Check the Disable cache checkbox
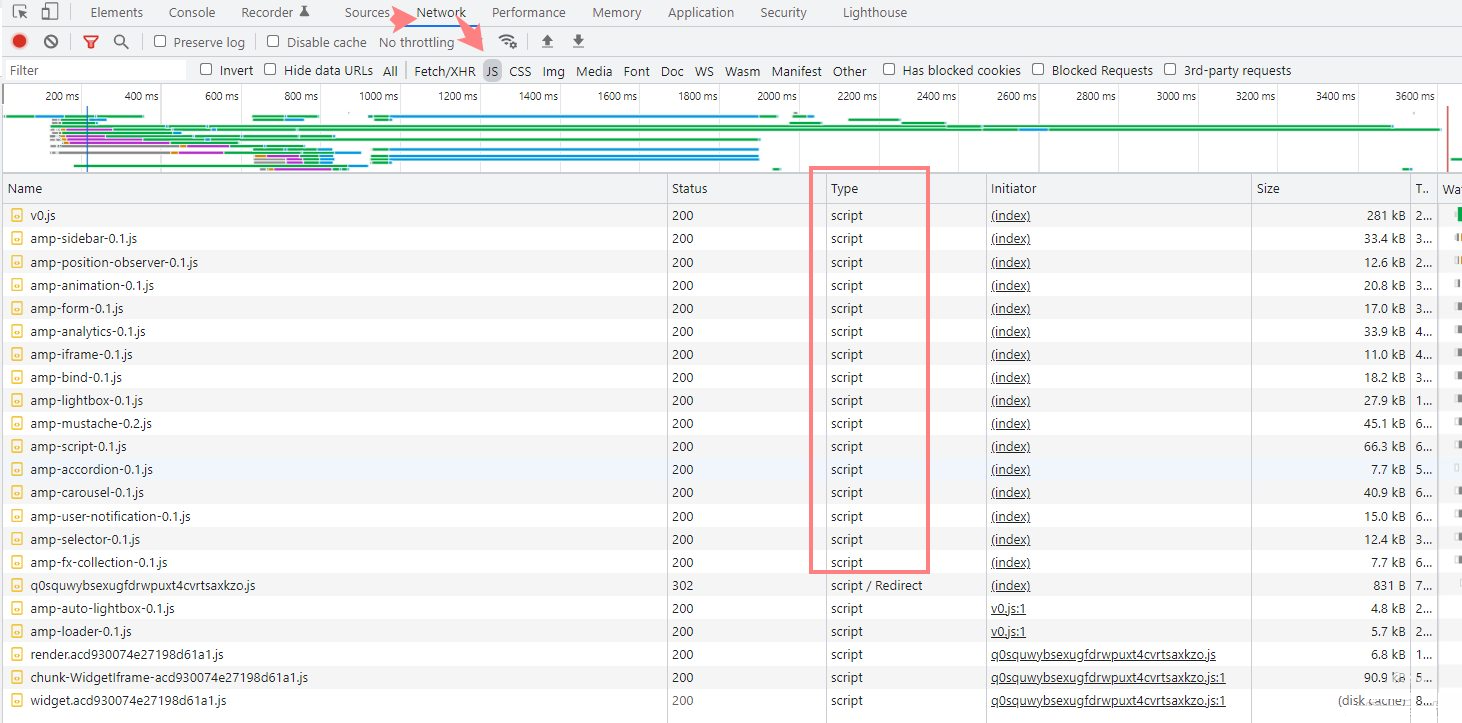 [x=273, y=42]
